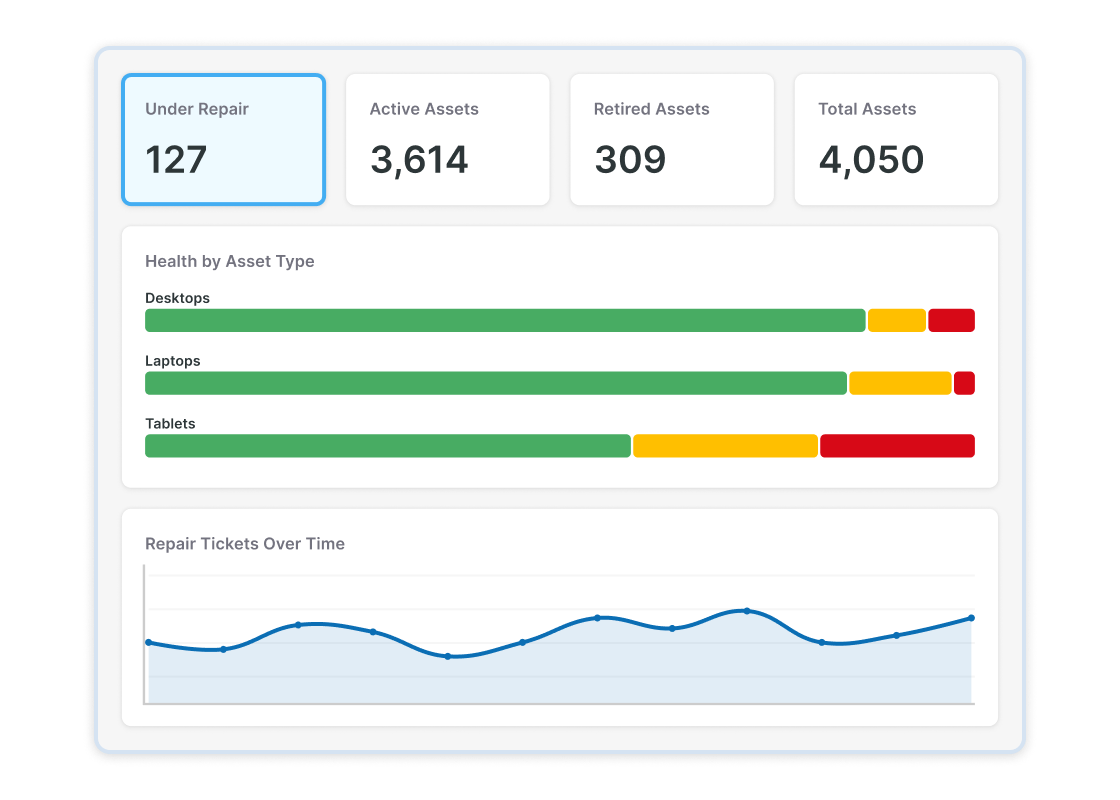Image resolution: width=1120 pixels, height=800 pixels.
Task: Select the small red Laptops bar segment
Action: point(964,383)
